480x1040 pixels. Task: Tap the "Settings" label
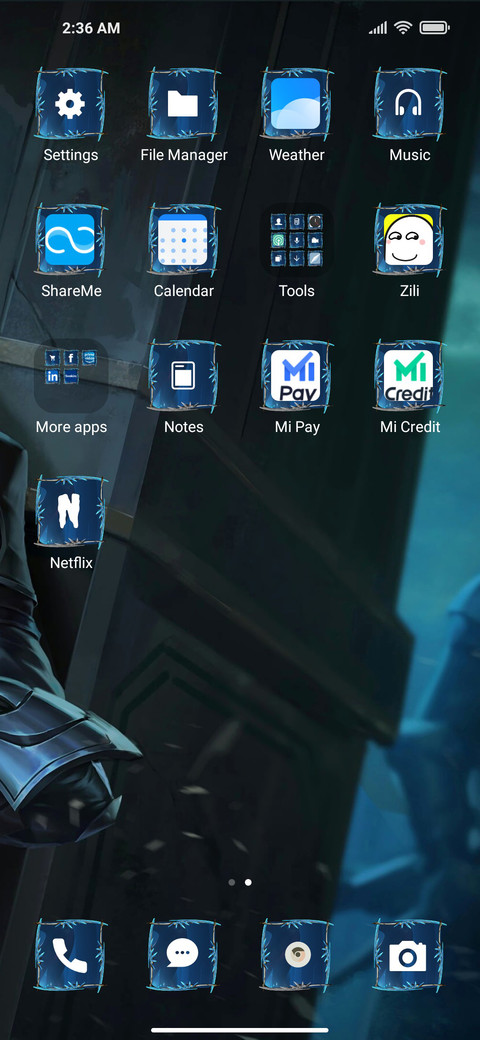(x=70, y=155)
